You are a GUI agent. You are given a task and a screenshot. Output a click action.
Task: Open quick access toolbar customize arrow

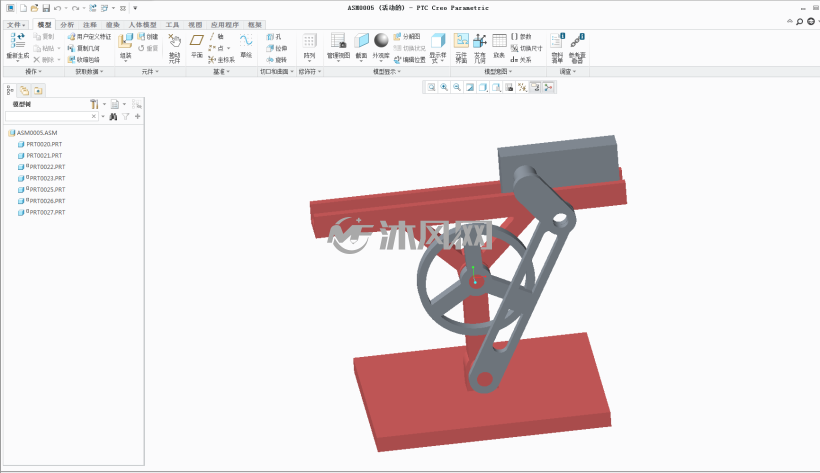(135, 8)
